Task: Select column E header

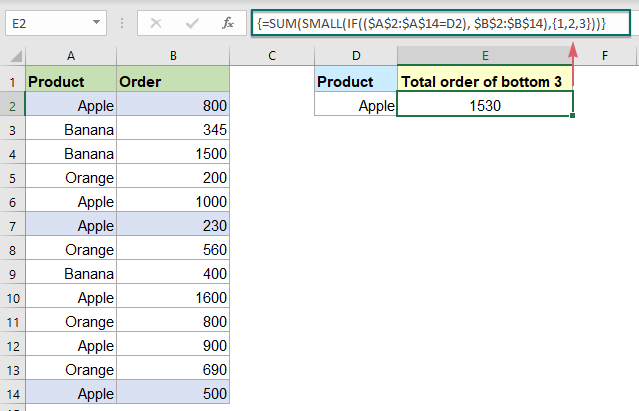Action: tap(485, 58)
